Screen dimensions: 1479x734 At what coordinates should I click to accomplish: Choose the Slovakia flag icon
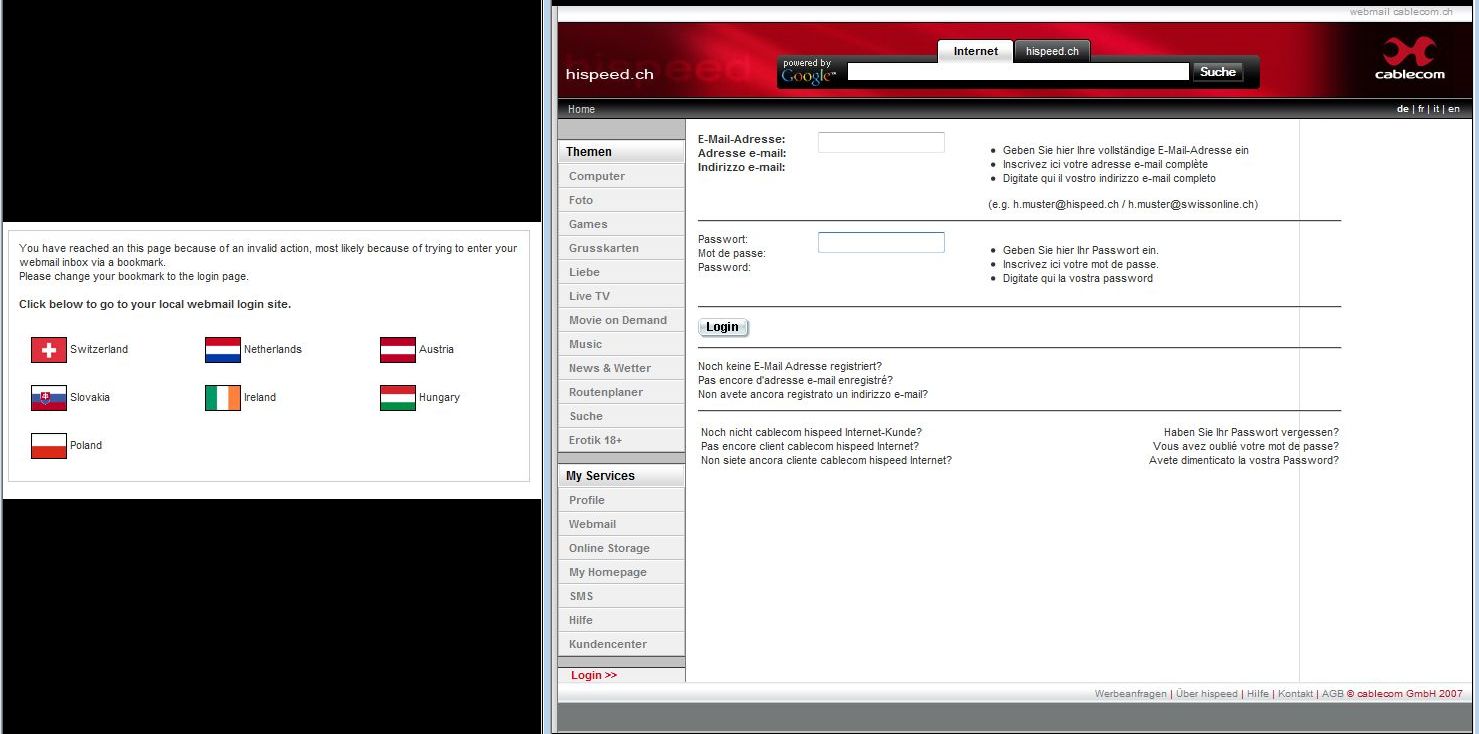pyautogui.click(x=49, y=398)
